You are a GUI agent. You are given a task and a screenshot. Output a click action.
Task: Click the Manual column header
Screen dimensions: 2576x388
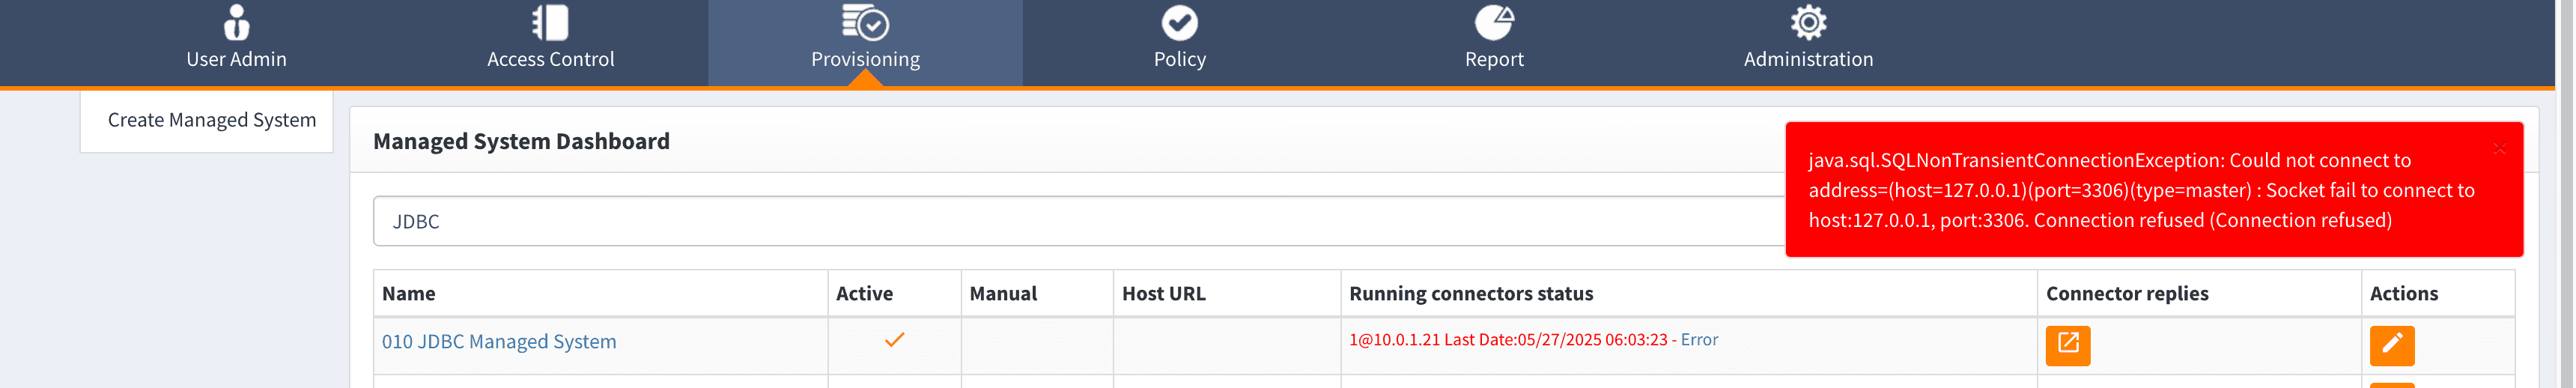[x=1002, y=294]
